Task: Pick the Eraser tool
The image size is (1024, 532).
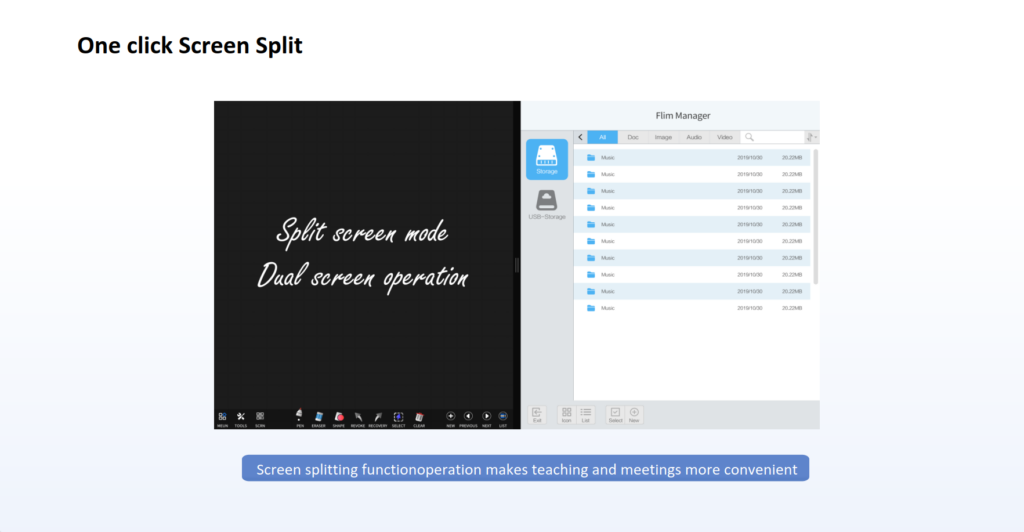Action: click(319, 416)
